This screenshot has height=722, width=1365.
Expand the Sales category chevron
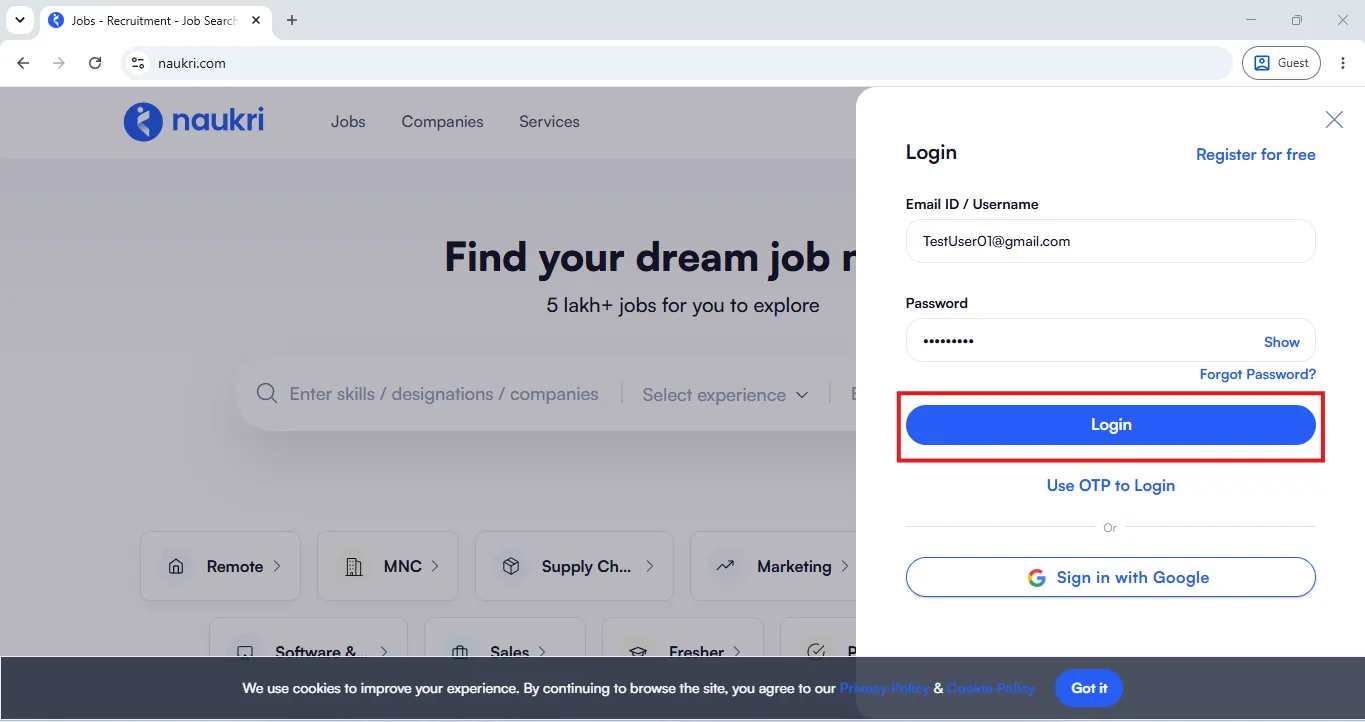click(x=543, y=652)
